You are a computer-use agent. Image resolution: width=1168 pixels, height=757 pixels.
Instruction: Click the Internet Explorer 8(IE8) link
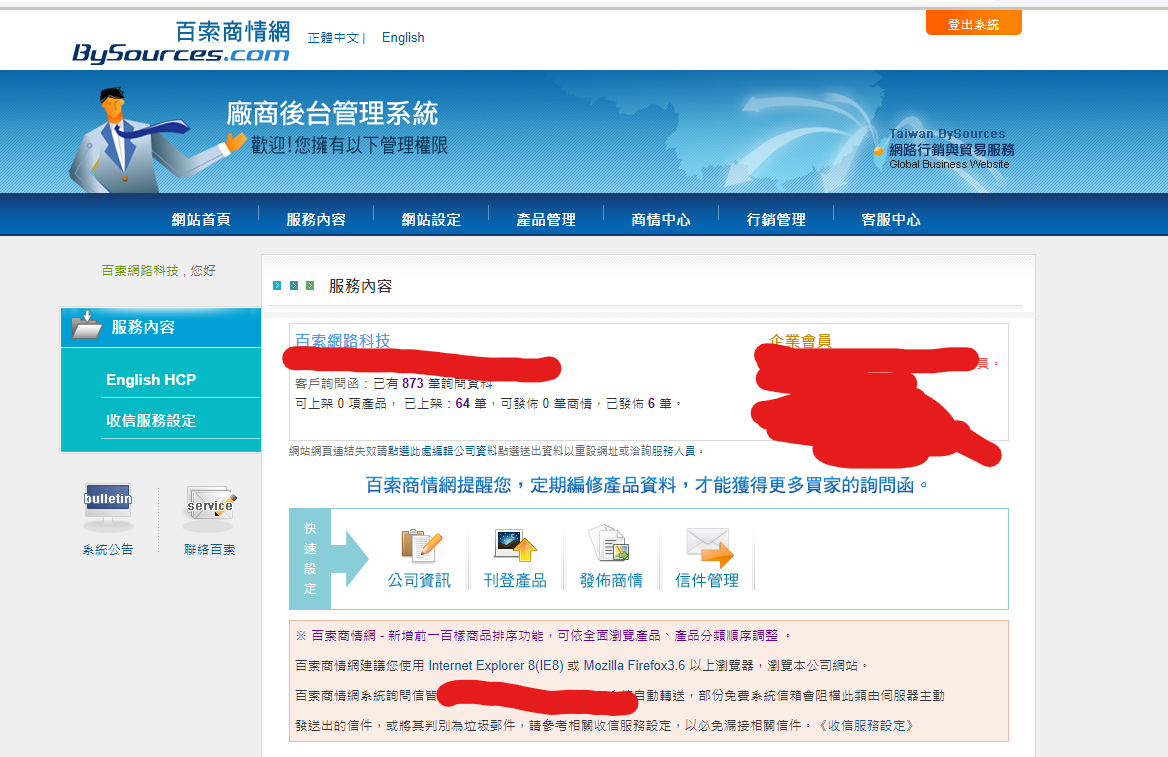496,665
